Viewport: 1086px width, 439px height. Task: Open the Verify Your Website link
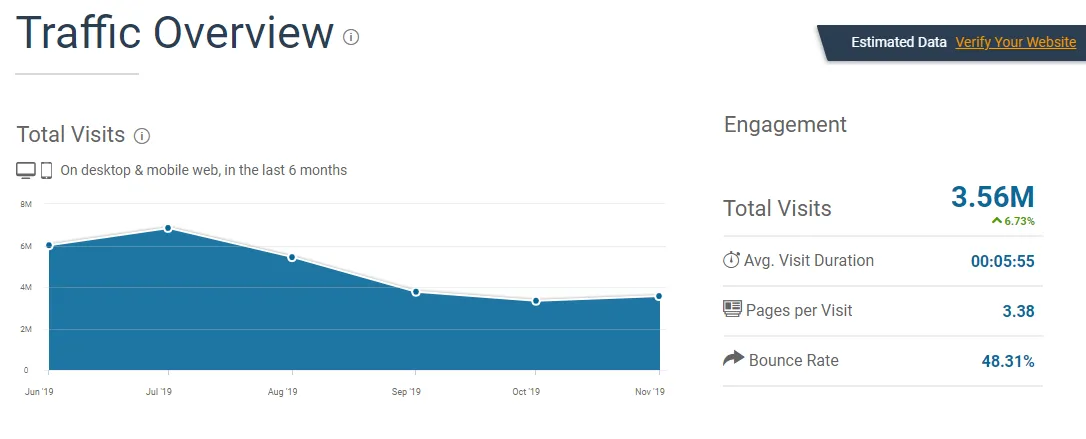click(x=1015, y=42)
